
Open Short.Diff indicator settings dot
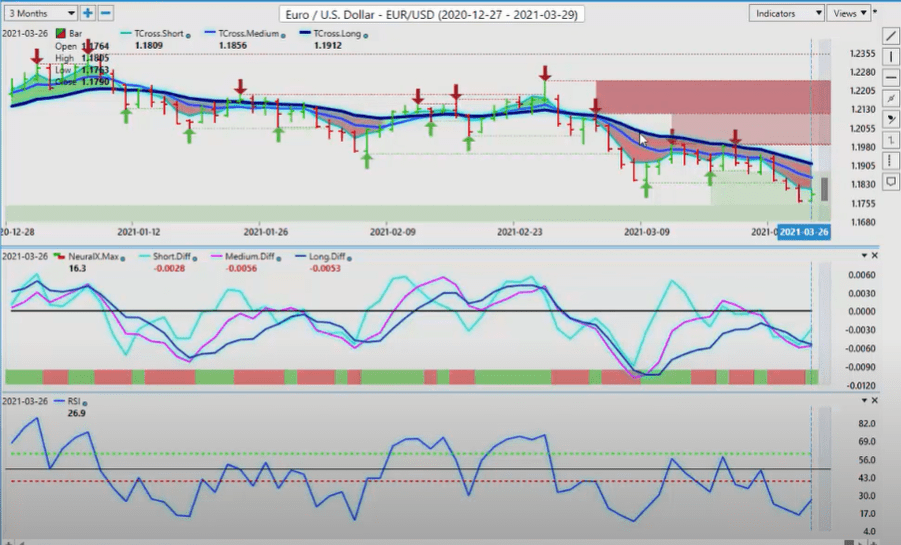pyautogui.click(x=195, y=258)
